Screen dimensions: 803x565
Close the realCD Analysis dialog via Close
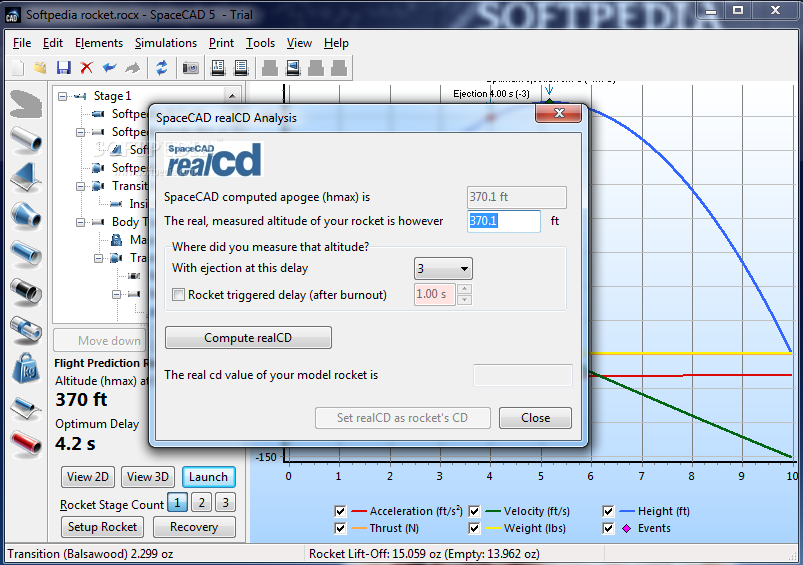[x=535, y=418]
